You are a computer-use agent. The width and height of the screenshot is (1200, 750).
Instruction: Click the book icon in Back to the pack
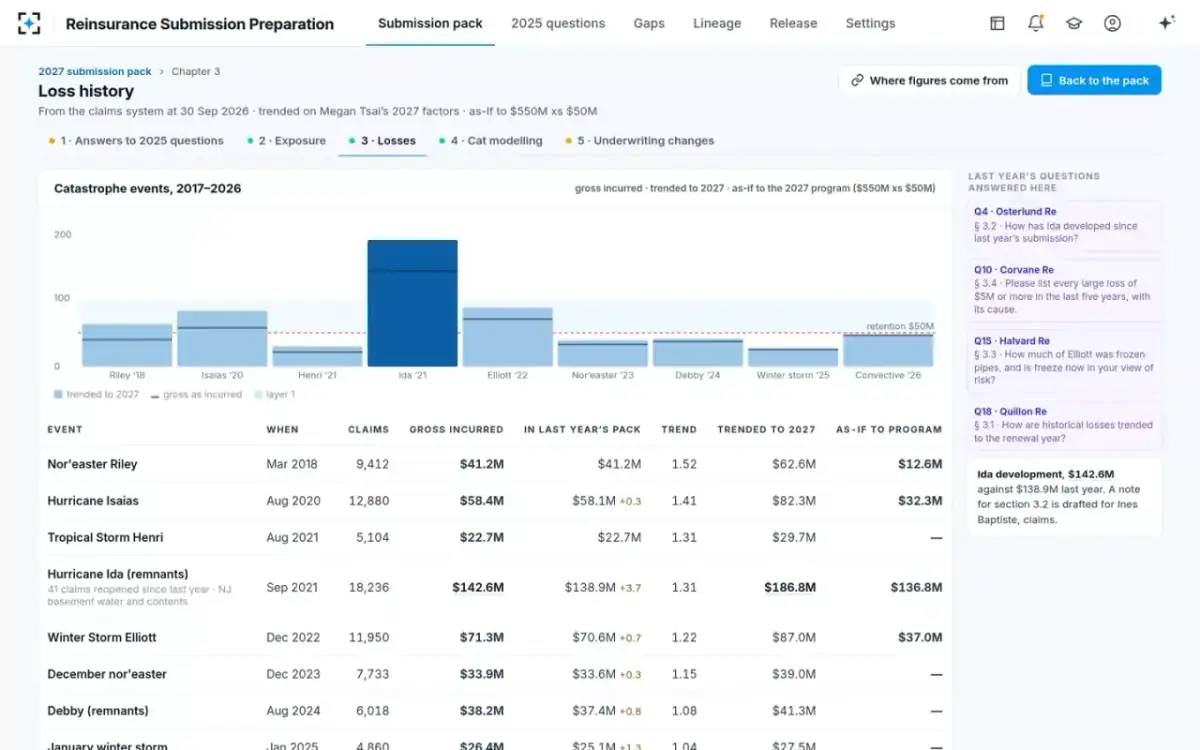[1046, 81]
